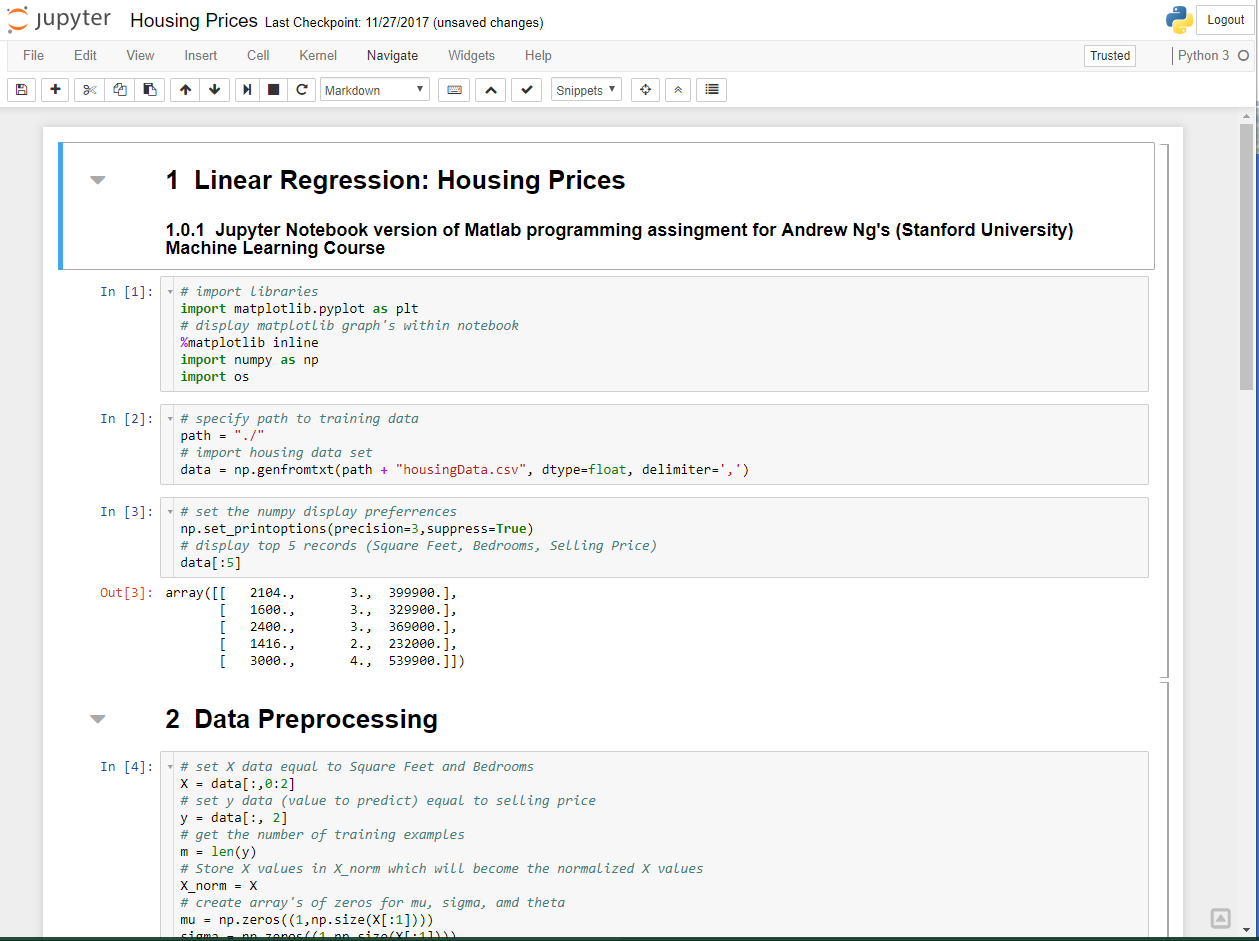
Task: Open the Cell menu
Action: pos(258,56)
